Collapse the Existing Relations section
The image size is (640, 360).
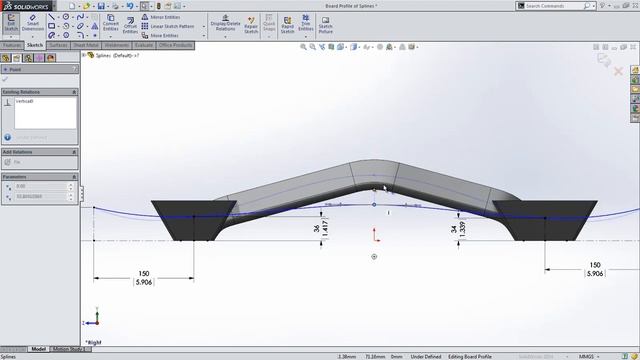tap(74, 92)
